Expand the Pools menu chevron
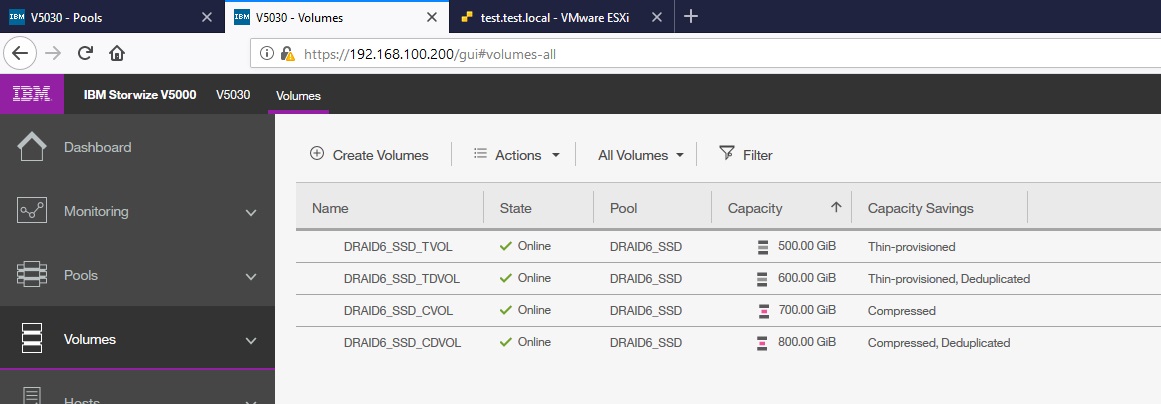1161x404 pixels. (x=251, y=276)
